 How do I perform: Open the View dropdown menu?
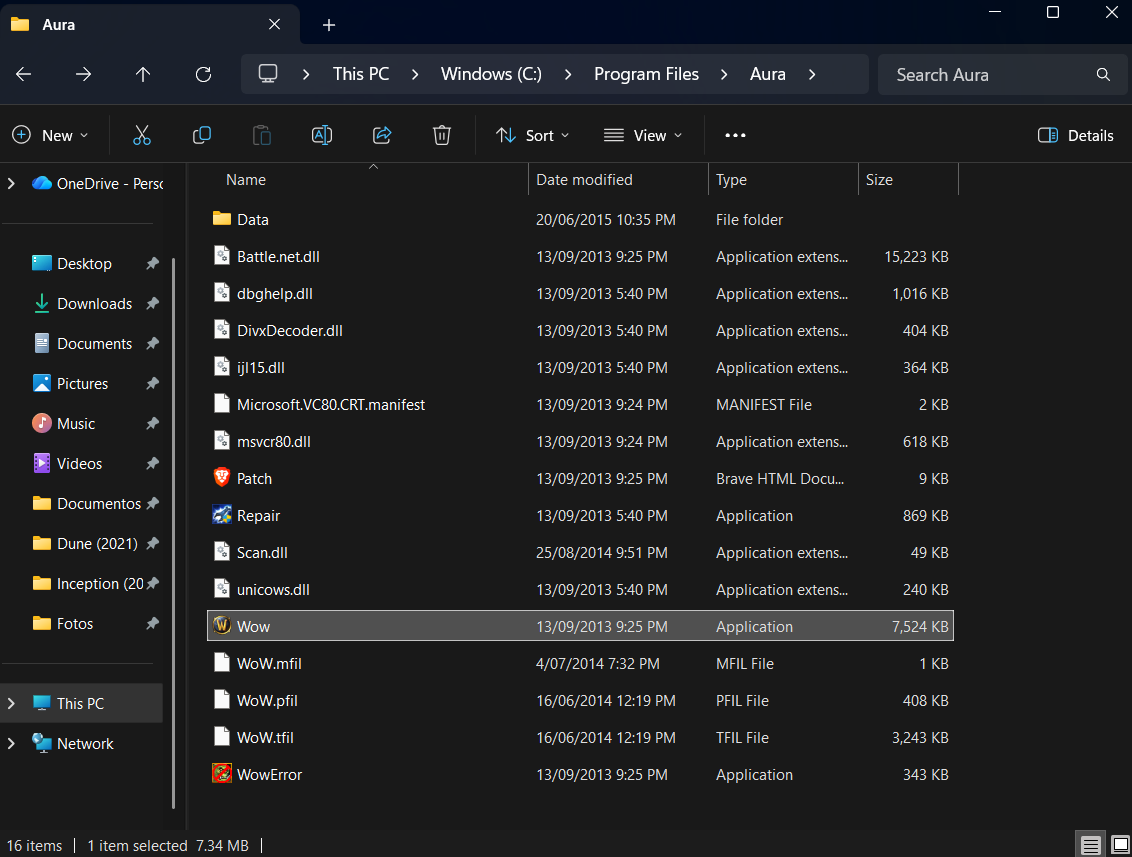click(x=643, y=135)
